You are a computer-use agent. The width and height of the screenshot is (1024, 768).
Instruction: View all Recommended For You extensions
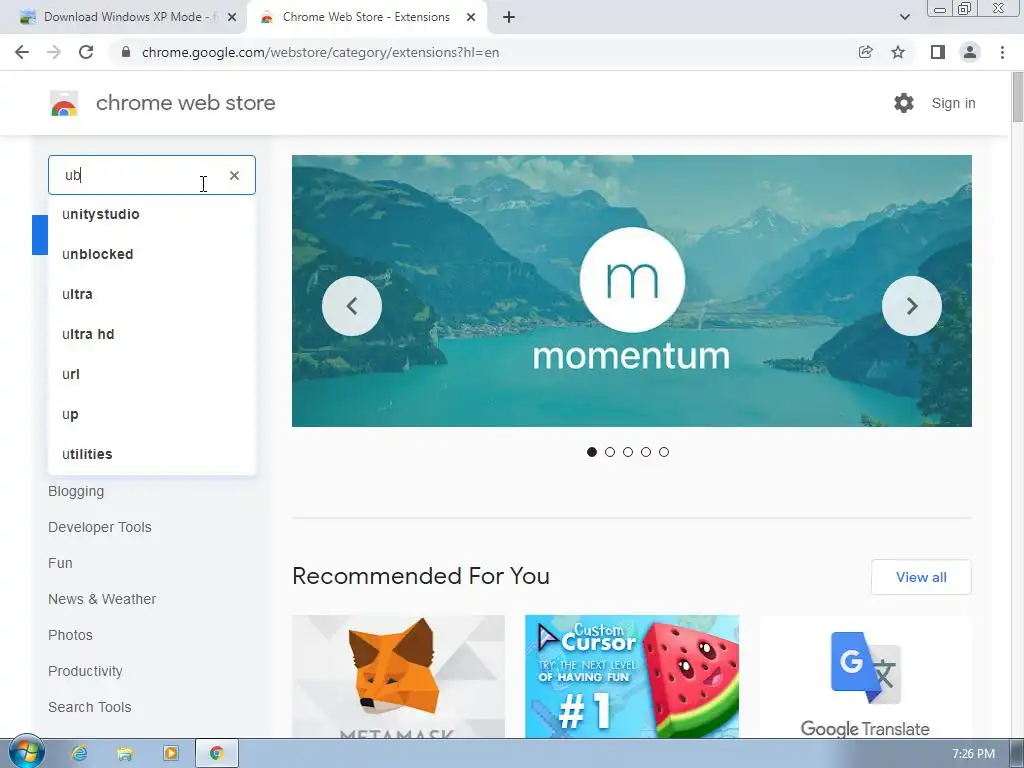coord(921,577)
